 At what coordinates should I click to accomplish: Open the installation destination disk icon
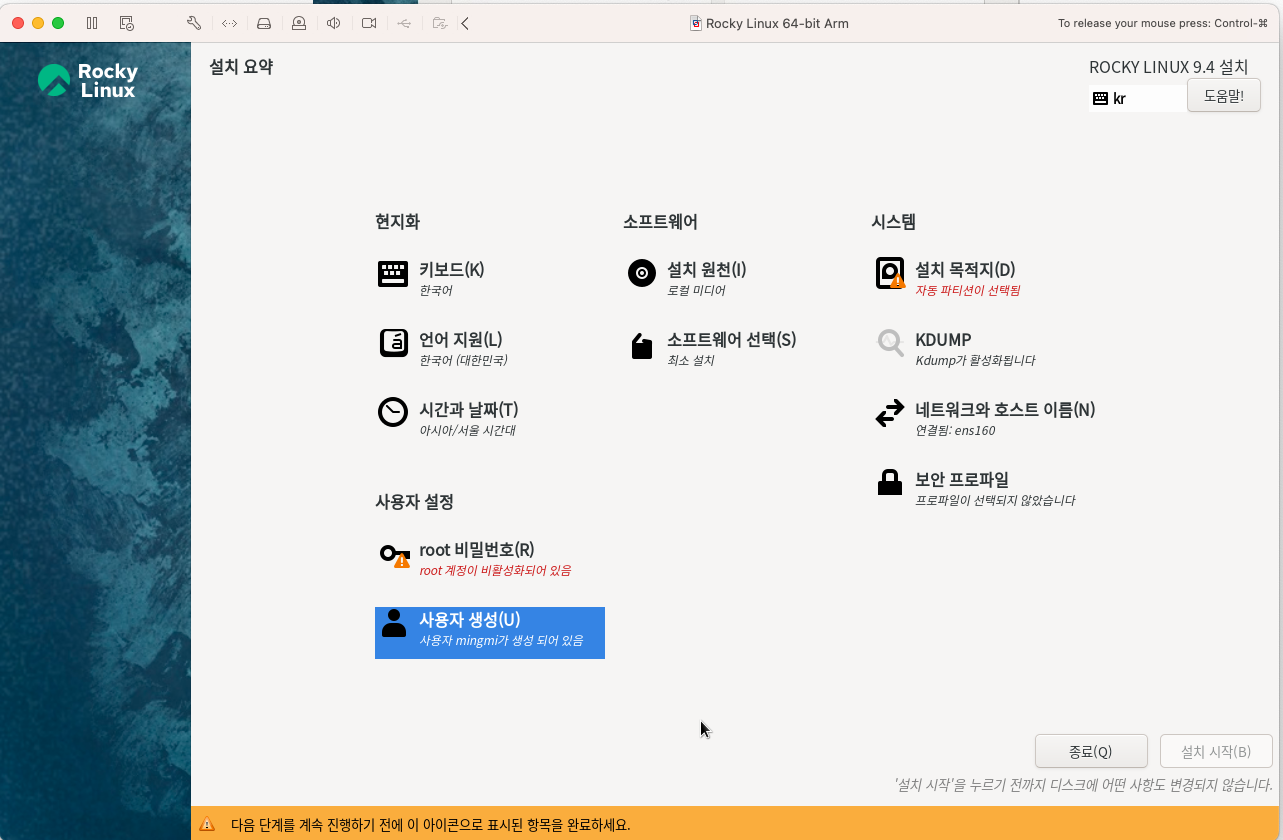pyautogui.click(x=890, y=273)
